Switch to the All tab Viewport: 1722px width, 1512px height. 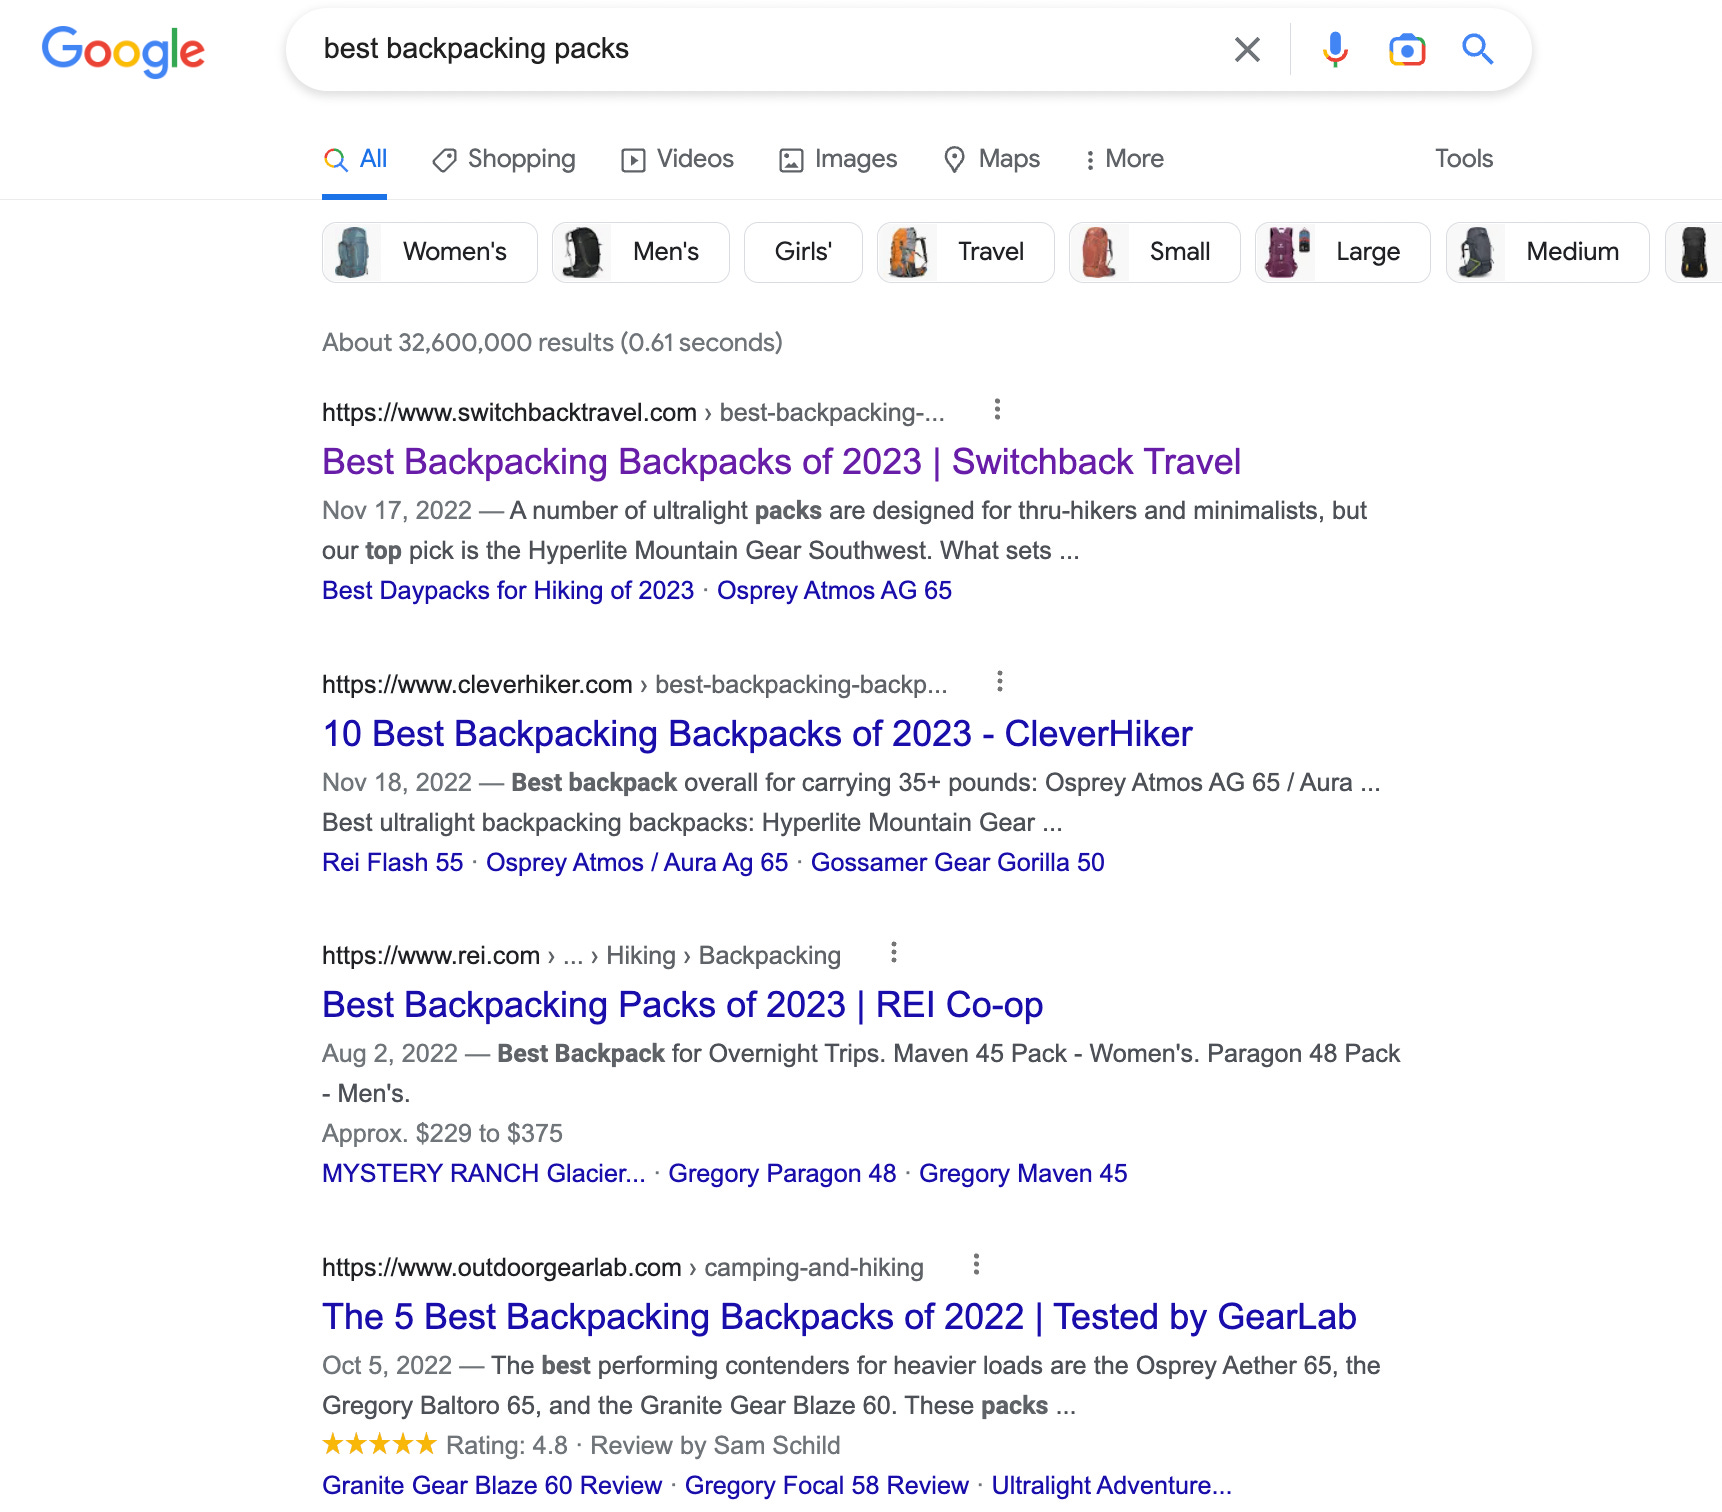coord(355,159)
